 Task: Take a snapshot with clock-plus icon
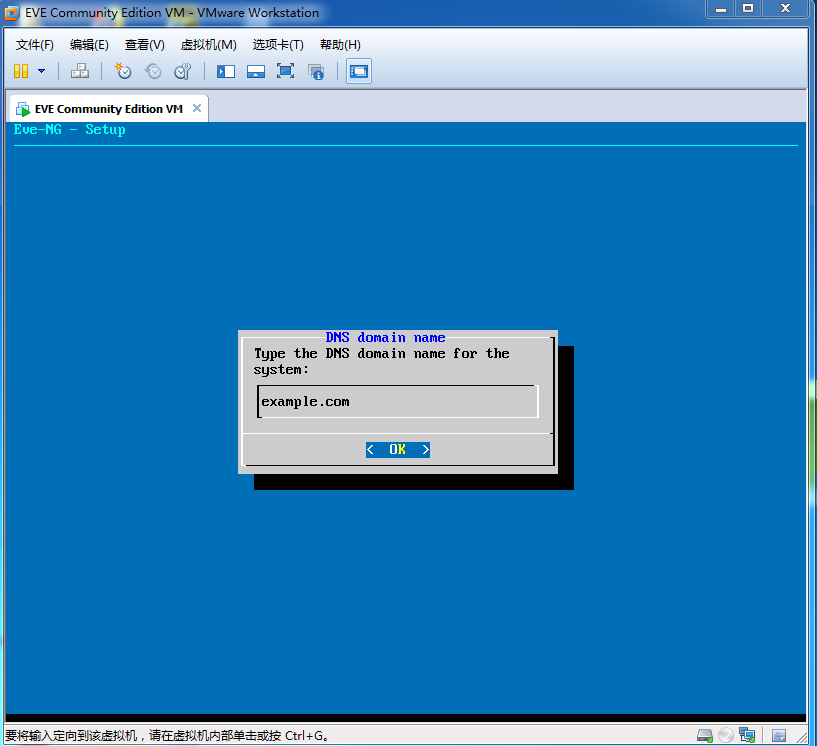click(x=123, y=71)
